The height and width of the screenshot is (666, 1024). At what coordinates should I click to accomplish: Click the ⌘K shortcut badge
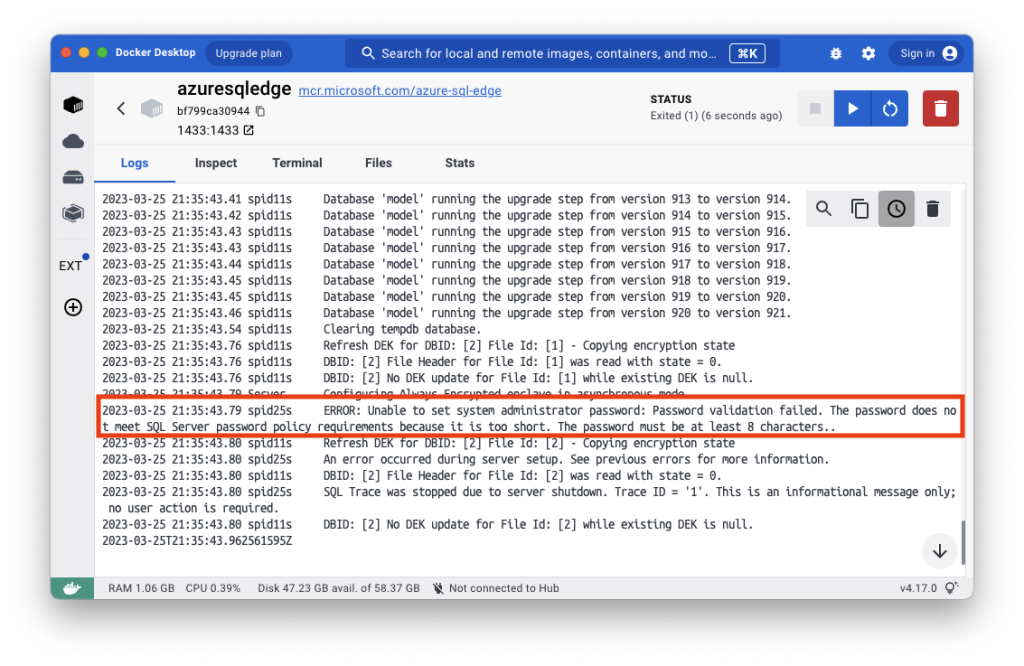pos(747,54)
